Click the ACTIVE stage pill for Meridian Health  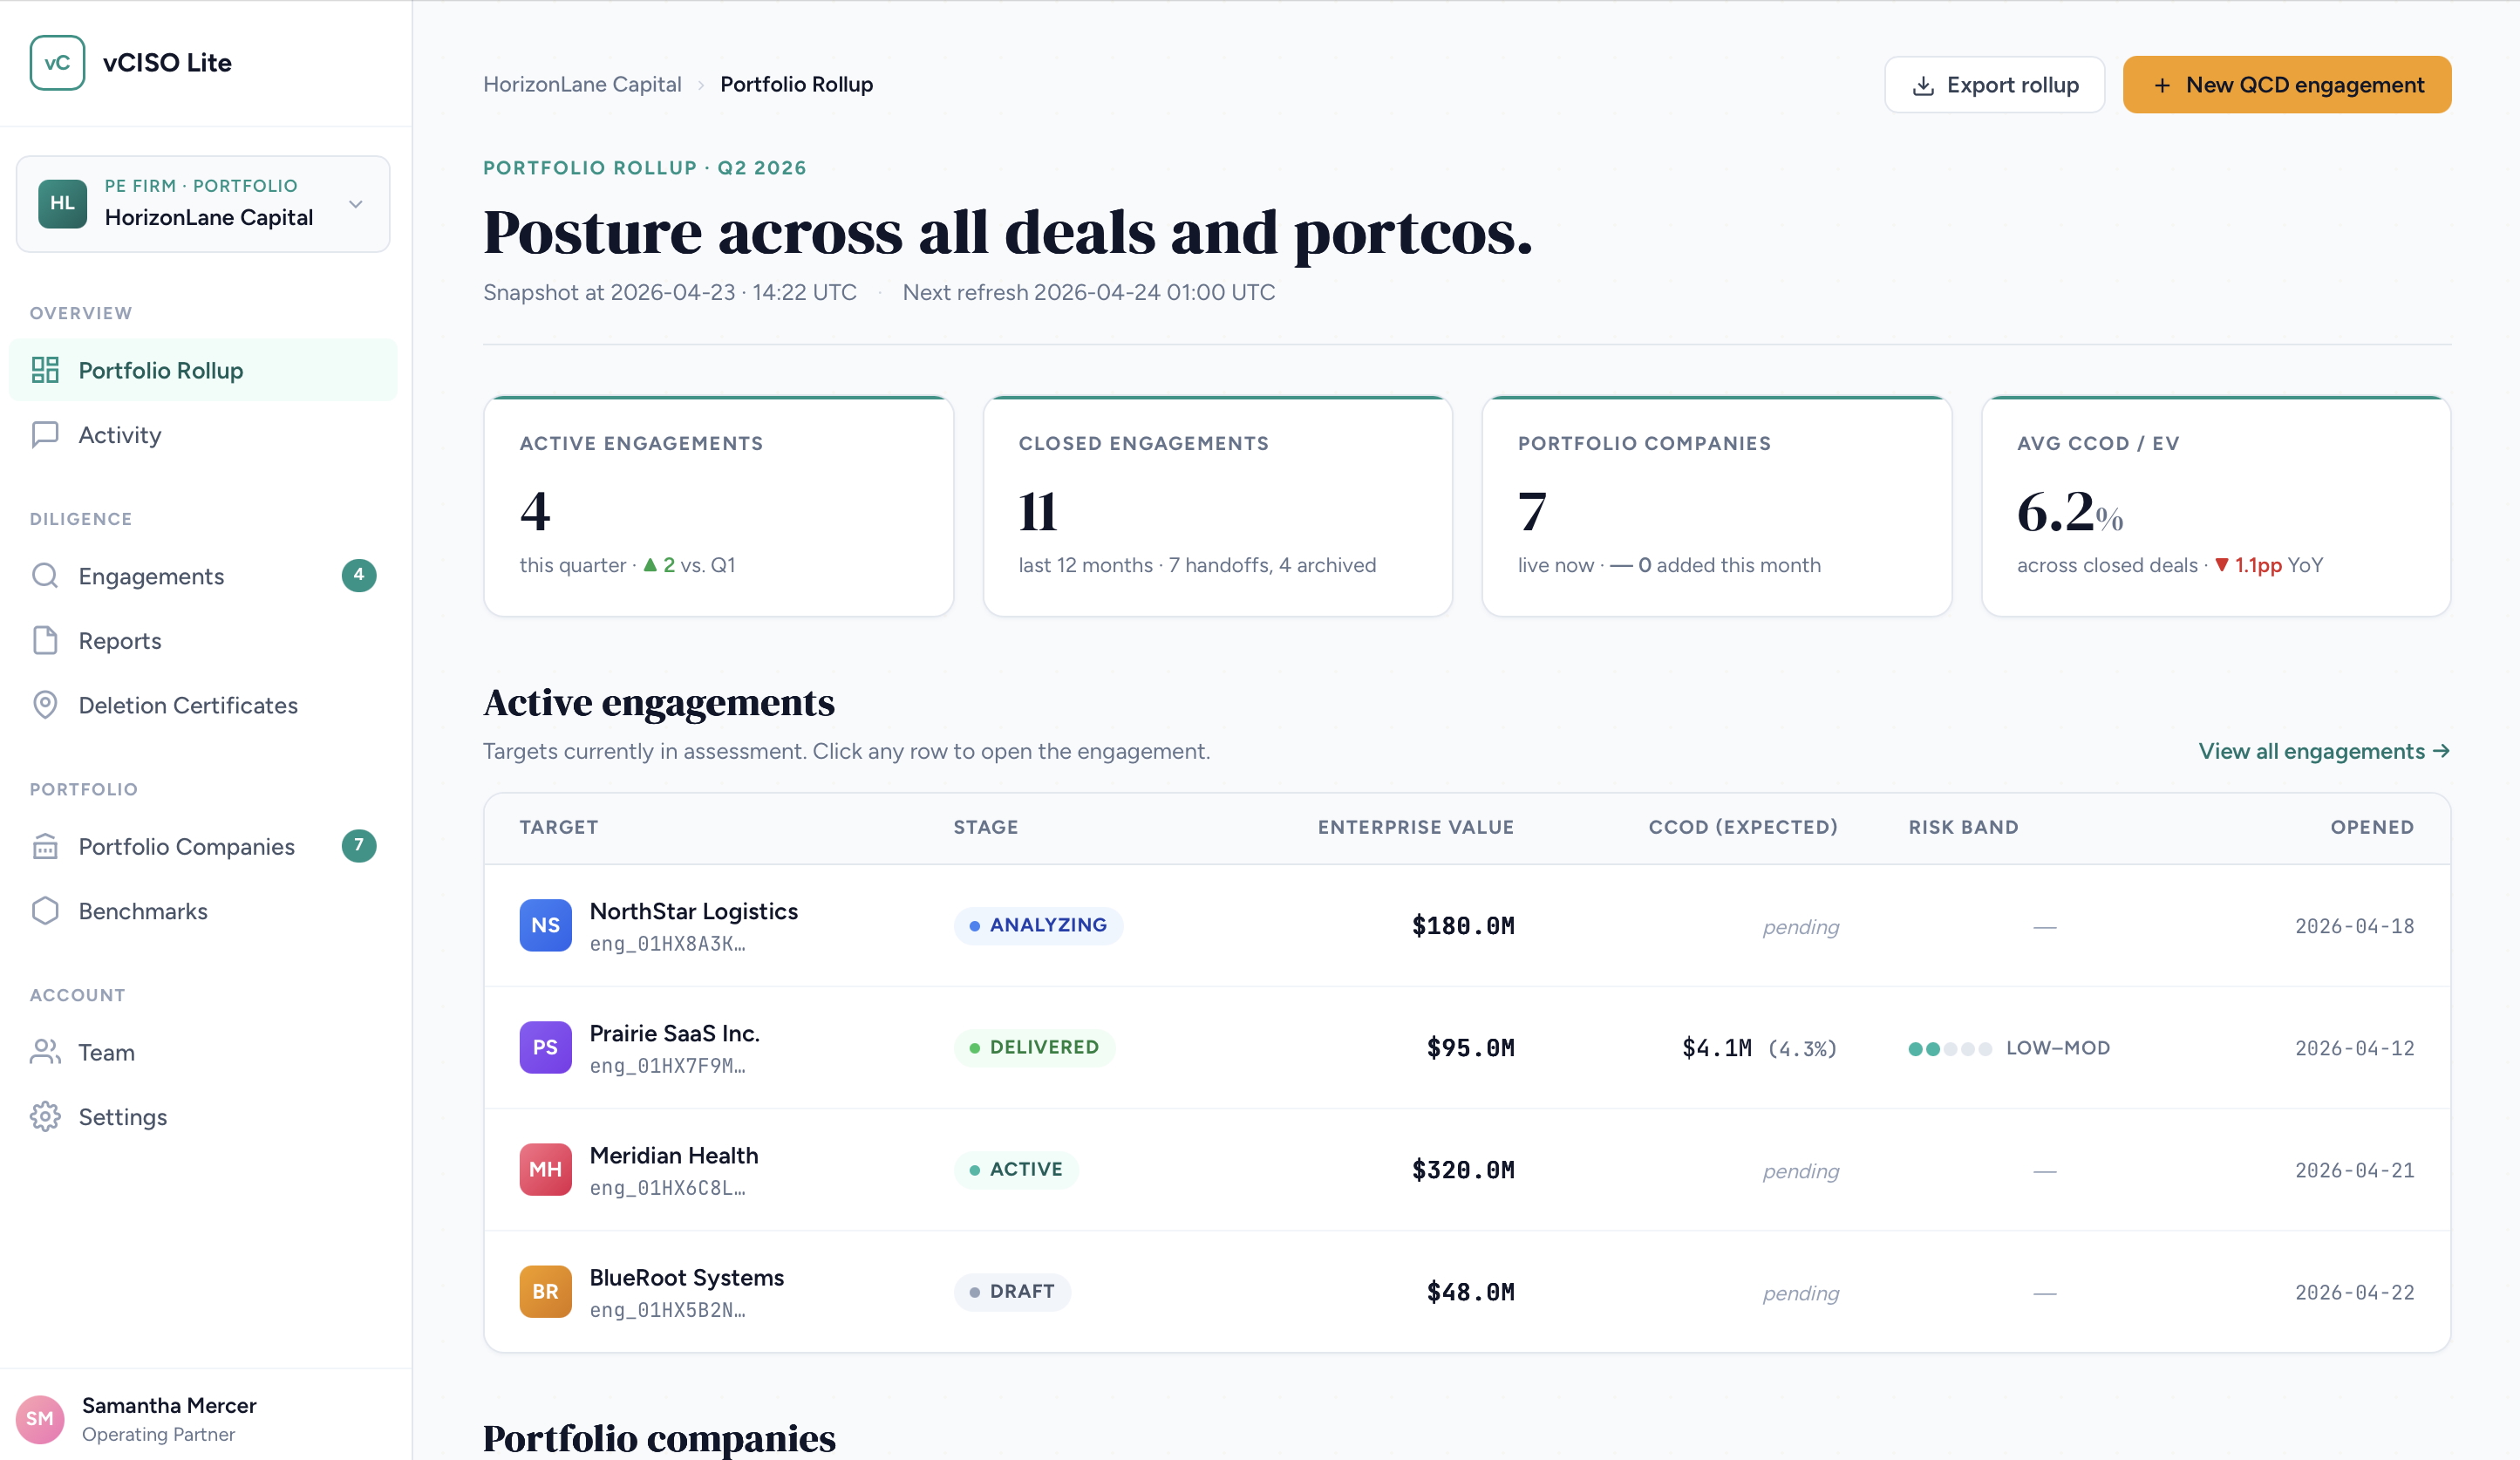[x=1016, y=1169]
